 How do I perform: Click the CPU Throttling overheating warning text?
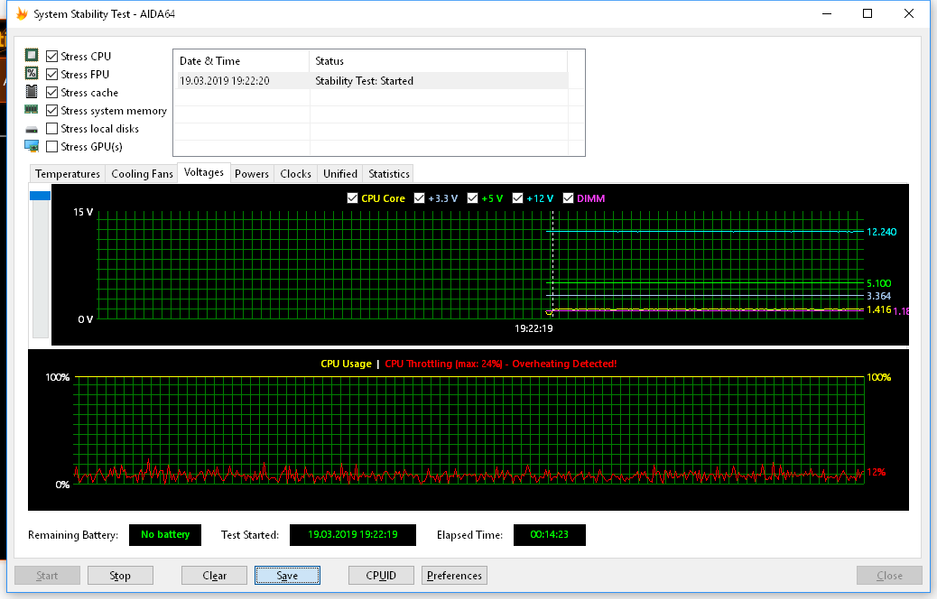[x=501, y=363]
